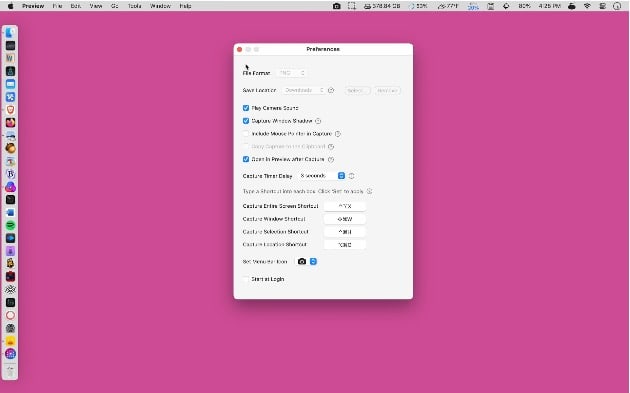Click the 77°F weather menu bar item

pyautogui.click(x=448, y=6)
